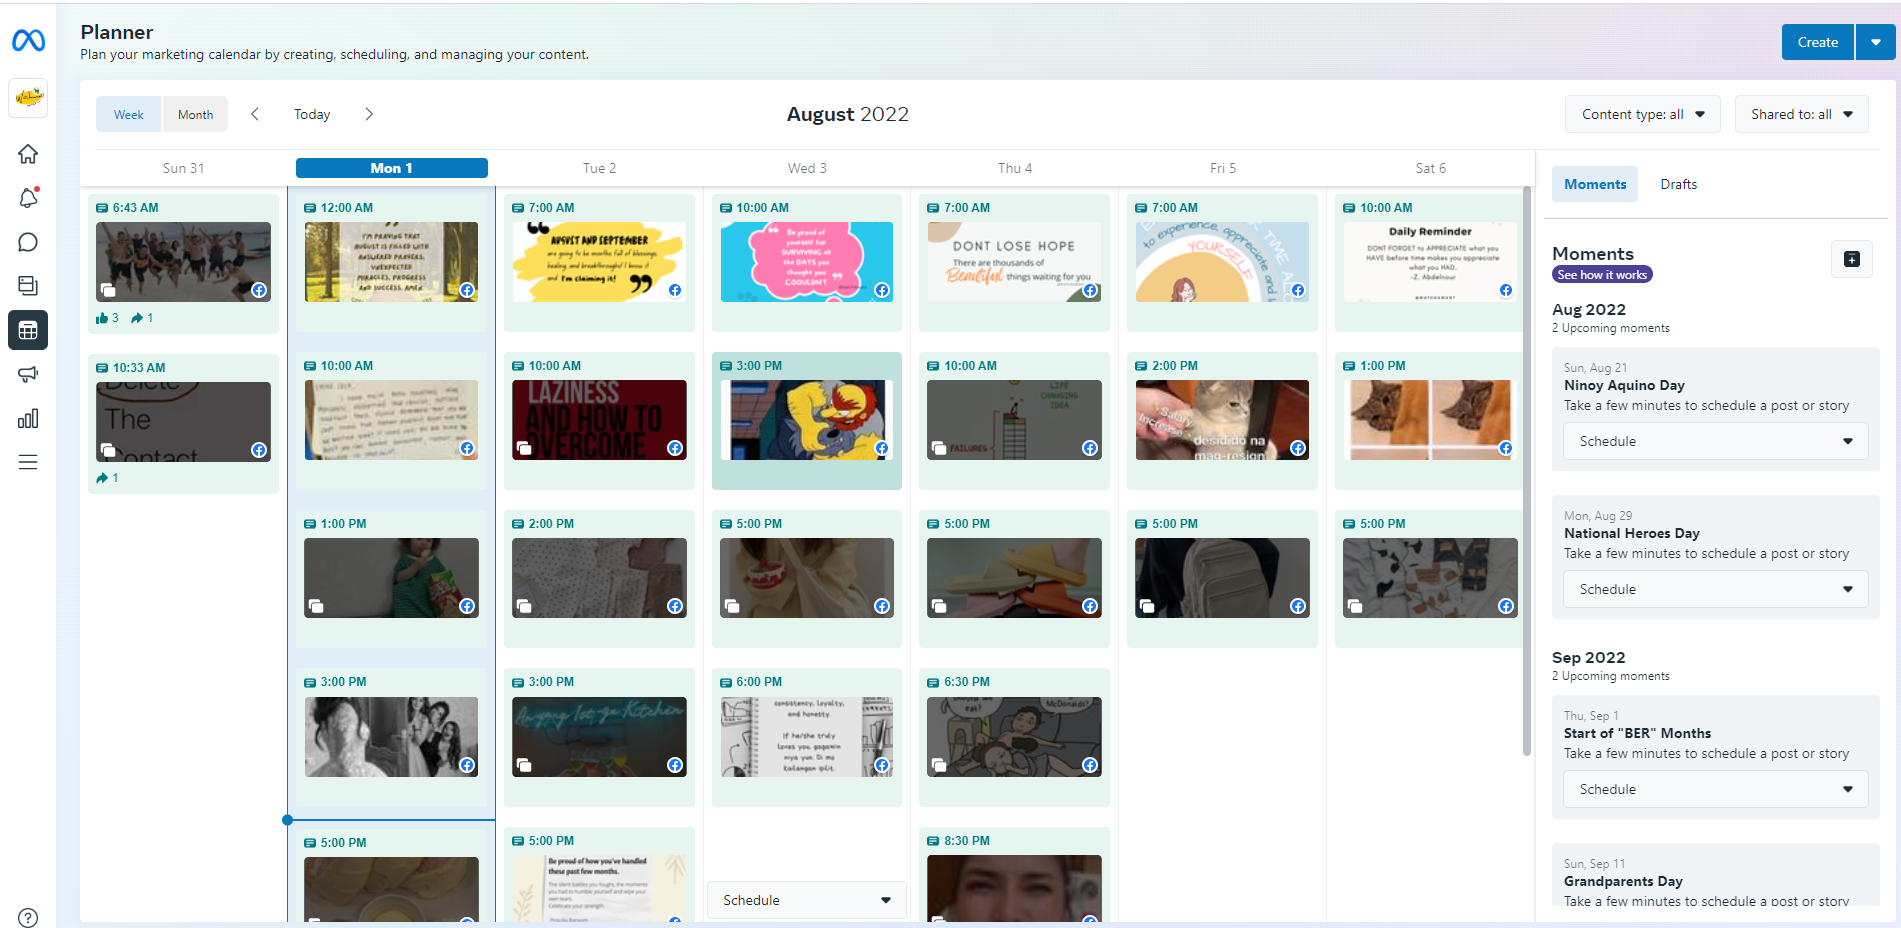Open Notifications bell icon
Screen dimensions: 1901x928
pyautogui.click(x=28, y=198)
